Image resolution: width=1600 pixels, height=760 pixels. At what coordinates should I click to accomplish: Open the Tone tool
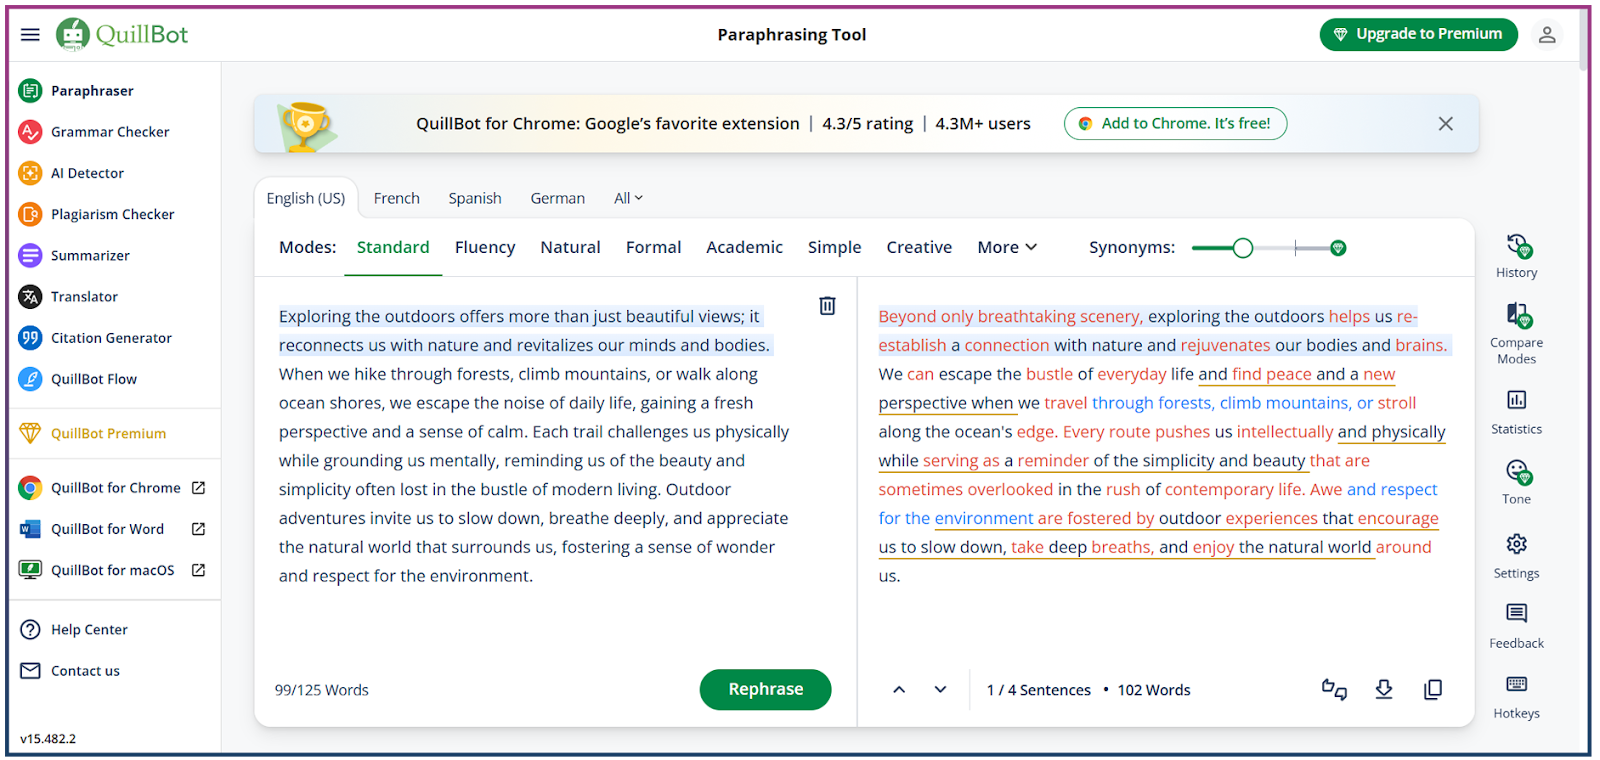click(x=1516, y=482)
